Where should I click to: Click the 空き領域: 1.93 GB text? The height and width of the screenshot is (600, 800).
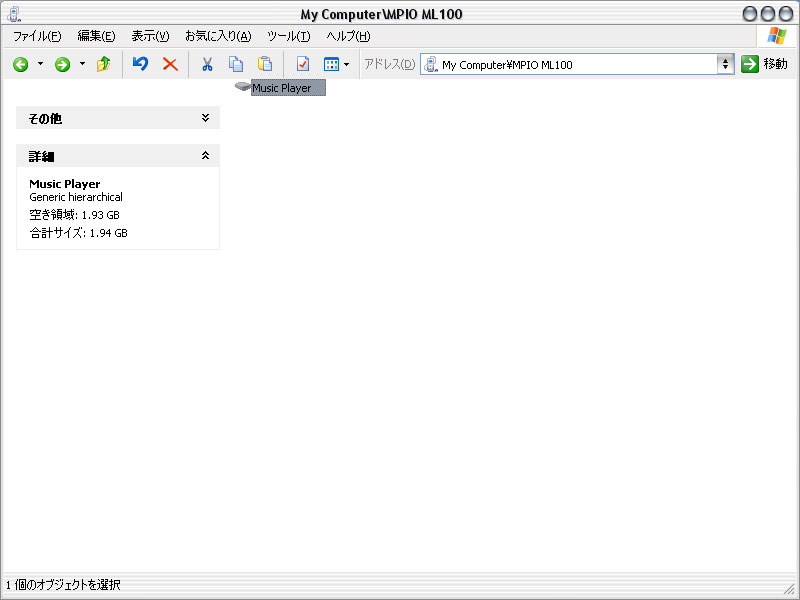(74, 215)
